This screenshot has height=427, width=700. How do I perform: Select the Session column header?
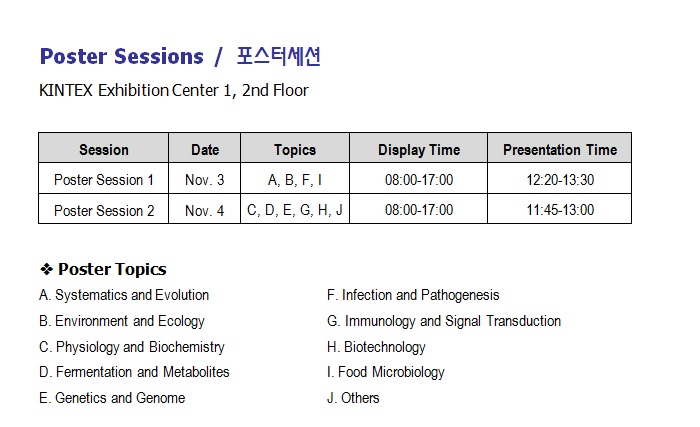[104, 150]
